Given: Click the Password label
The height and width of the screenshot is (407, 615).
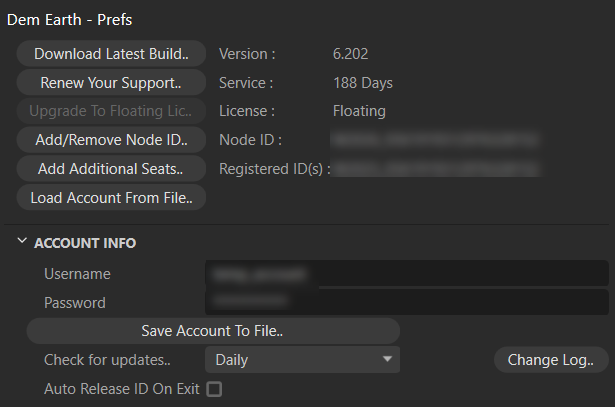Looking at the screenshot, I should pyautogui.click(x=75, y=303).
